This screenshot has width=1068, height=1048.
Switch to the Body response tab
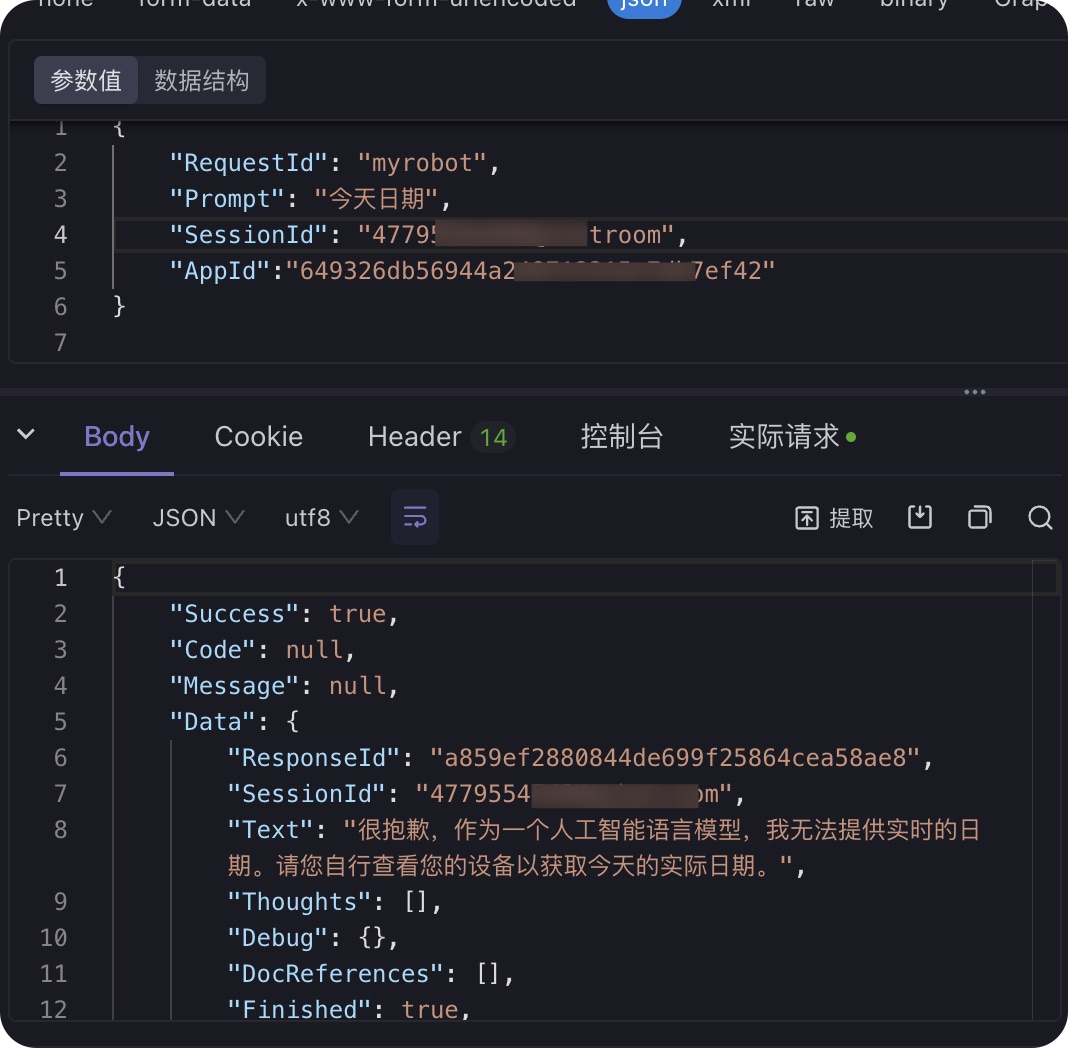click(116, 436)
